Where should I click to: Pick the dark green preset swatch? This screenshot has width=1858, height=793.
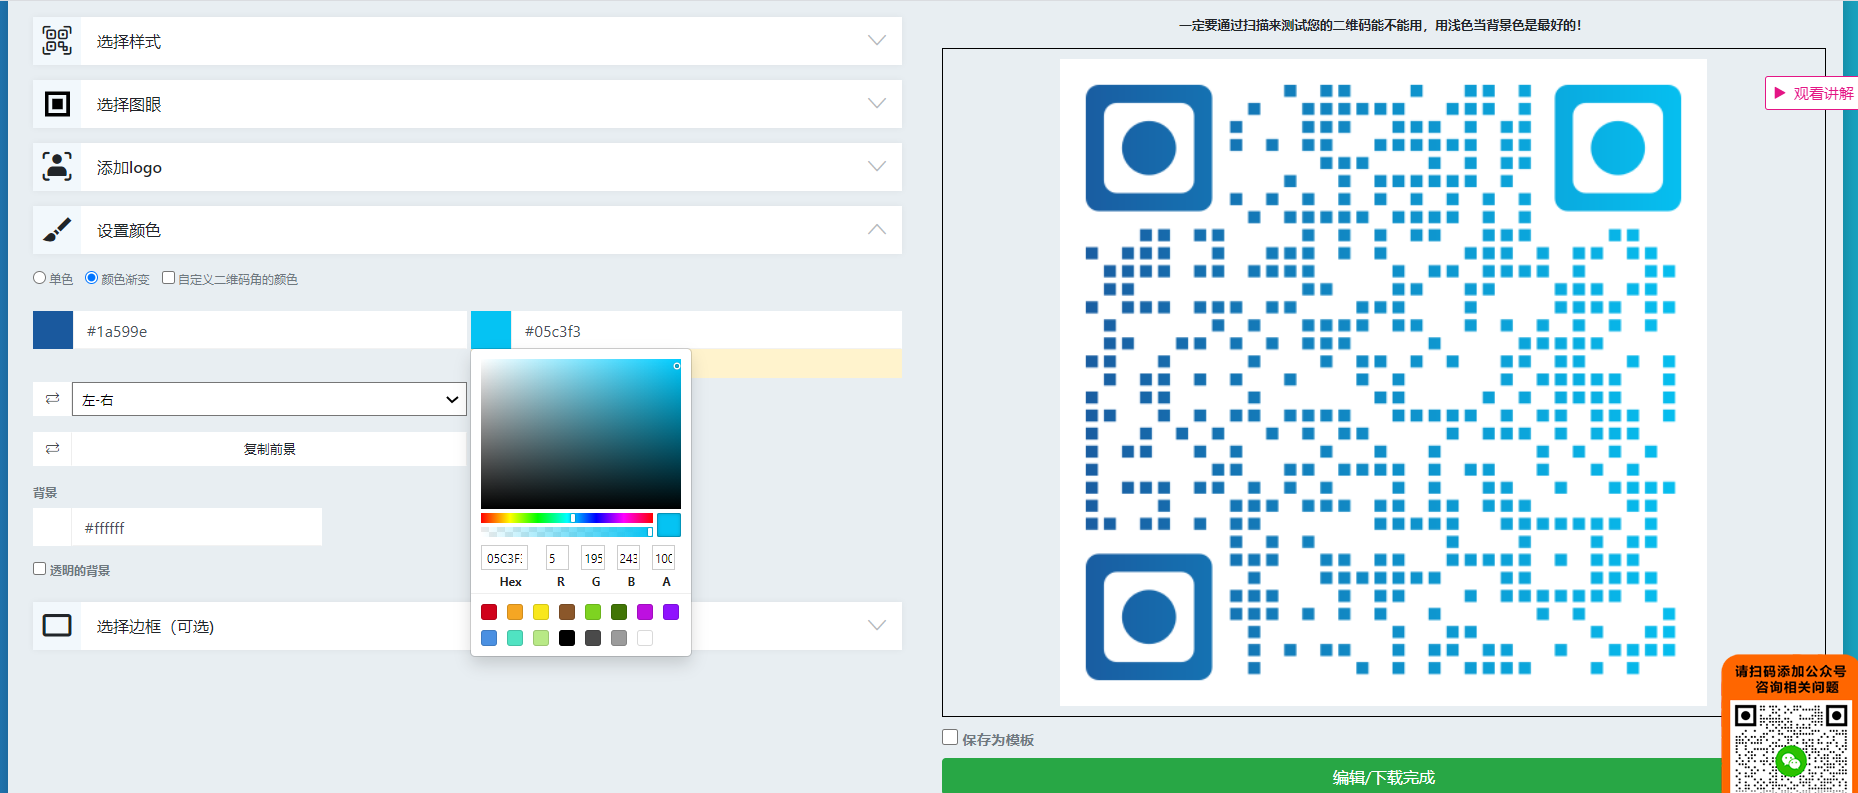pyautogui.click(x=619, y=612)
